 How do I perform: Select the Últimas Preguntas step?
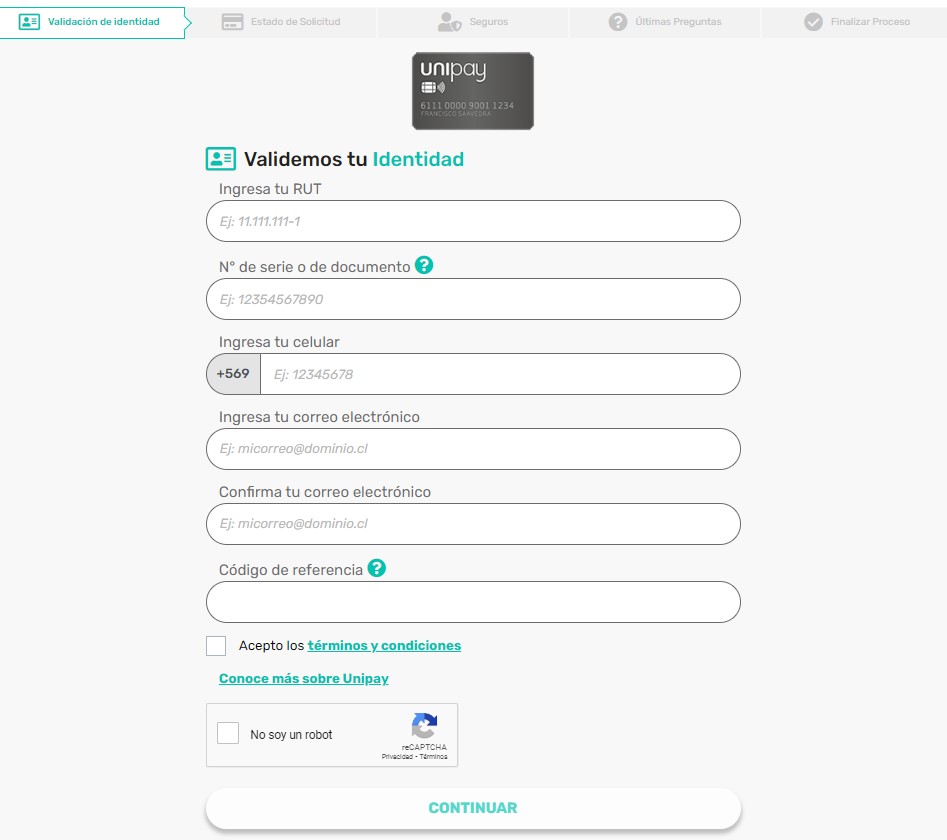tap(665, 22)
